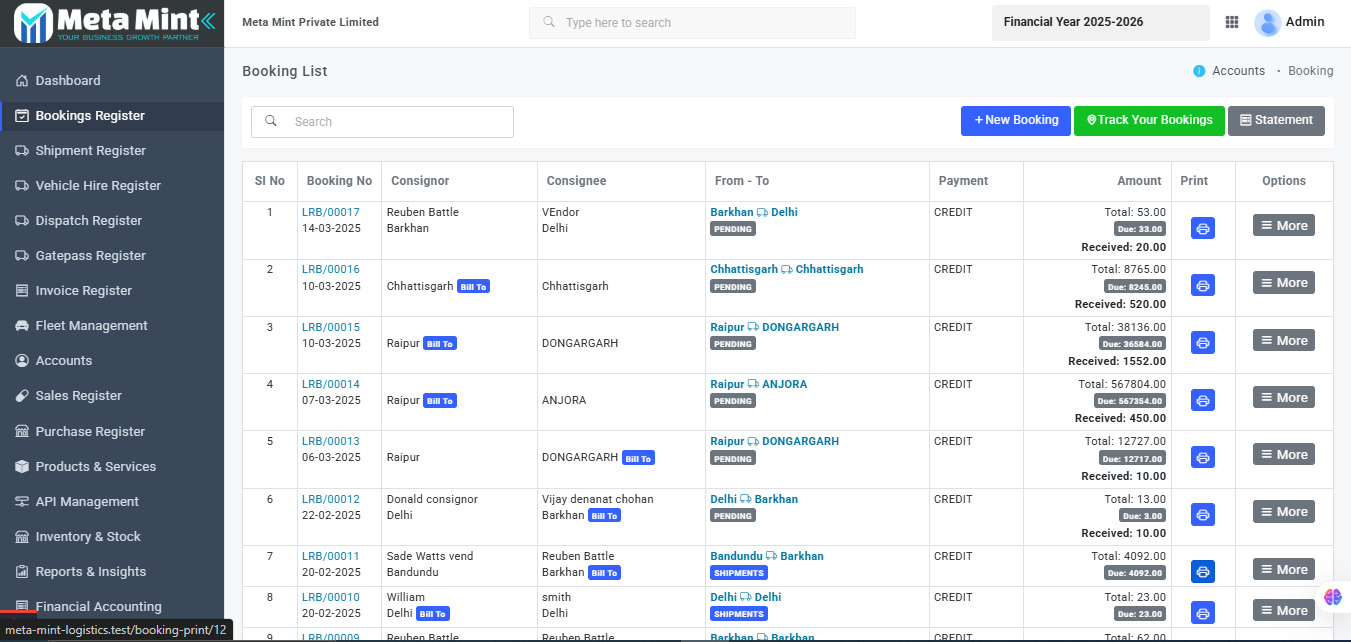Screen dimensions: 1351x642
Task: Open More options for booking LRB/00017
Action: (1283, 226)
